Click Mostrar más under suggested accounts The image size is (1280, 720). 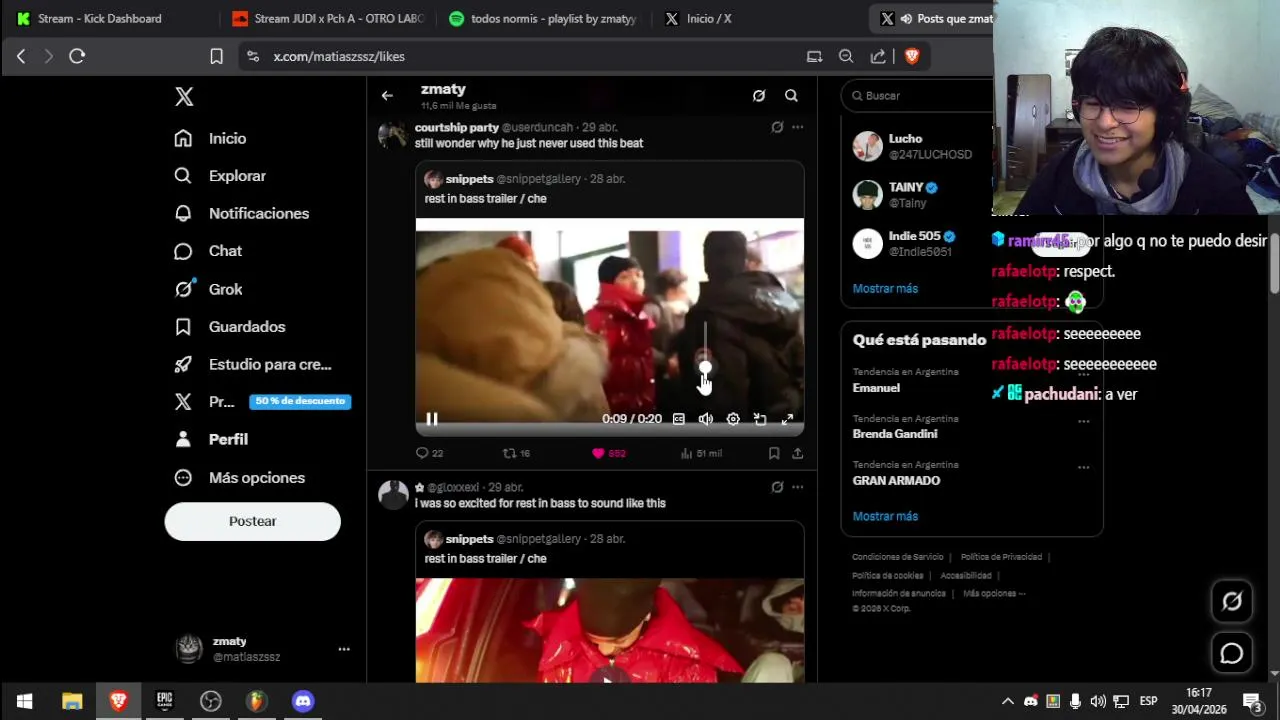[885, 288]
